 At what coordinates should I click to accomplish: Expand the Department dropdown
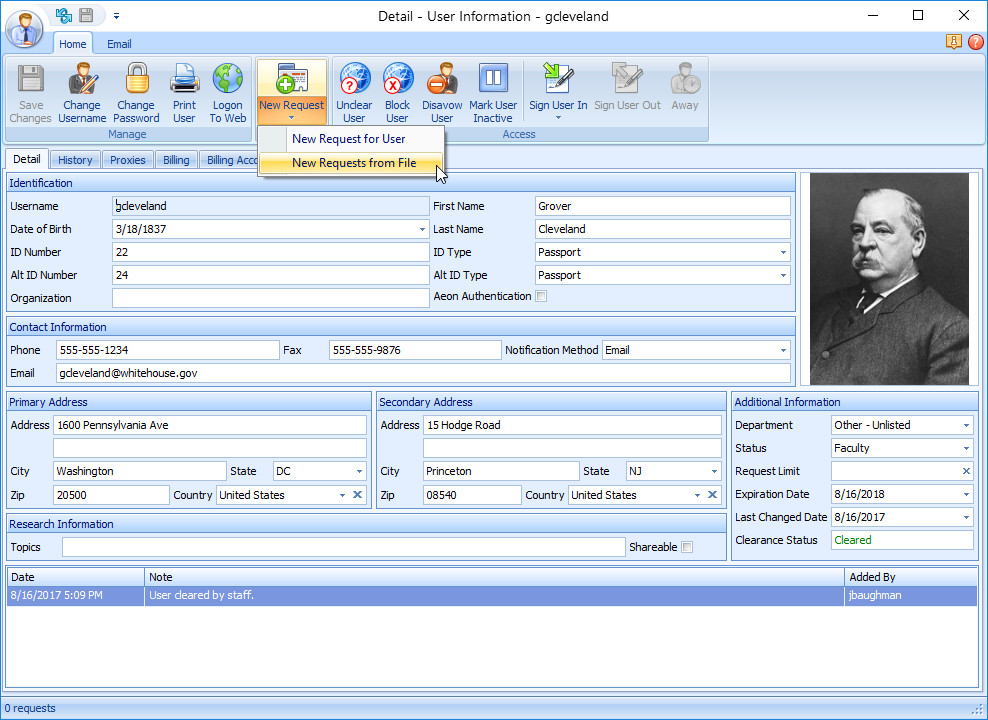(966, 425)
